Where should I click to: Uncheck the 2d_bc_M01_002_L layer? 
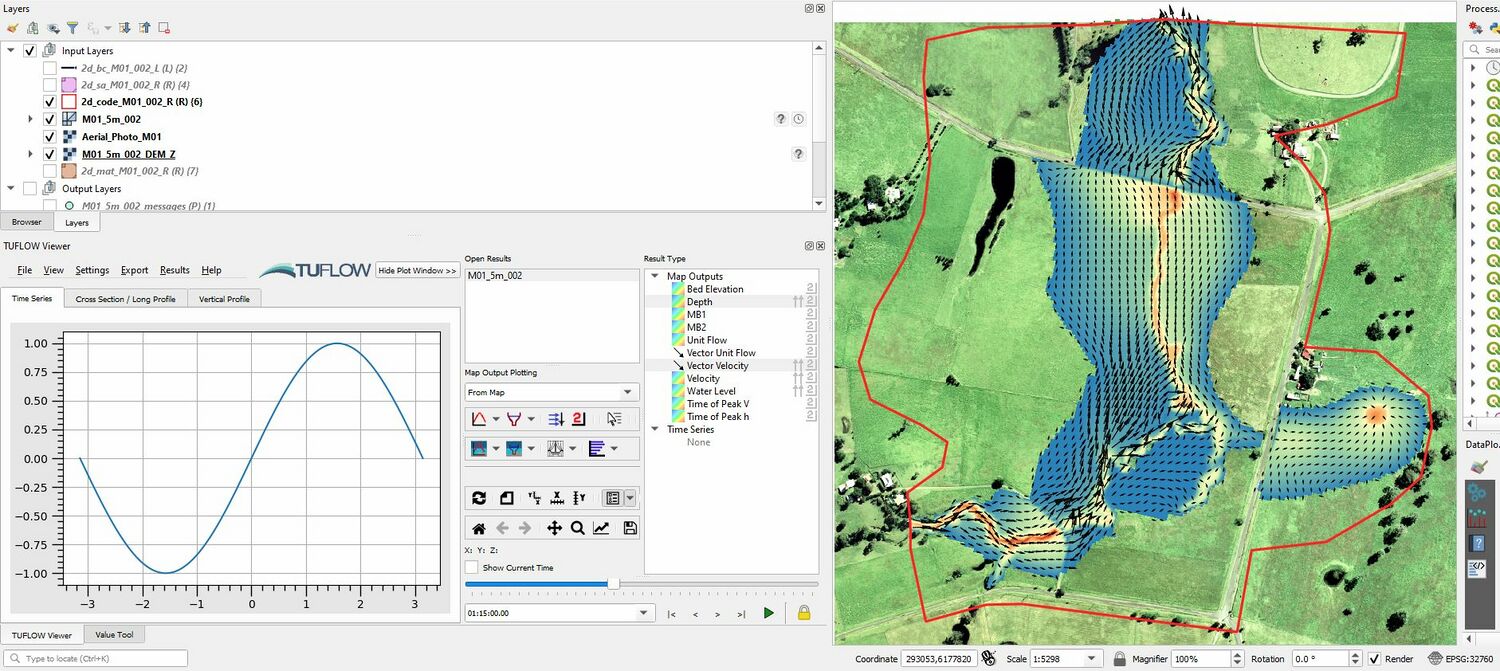(49, 67)
